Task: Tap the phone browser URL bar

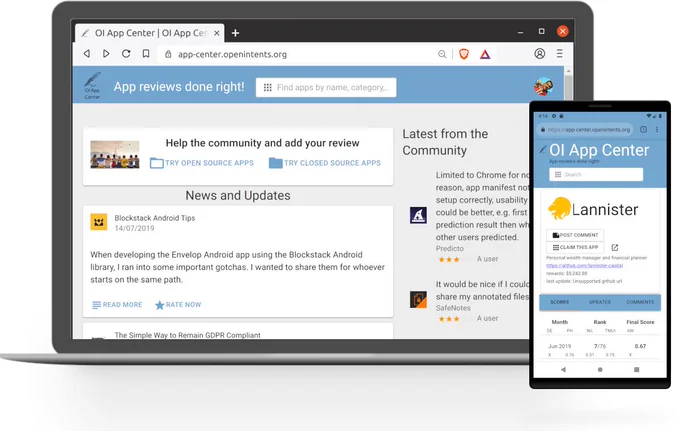Action: 585,130
